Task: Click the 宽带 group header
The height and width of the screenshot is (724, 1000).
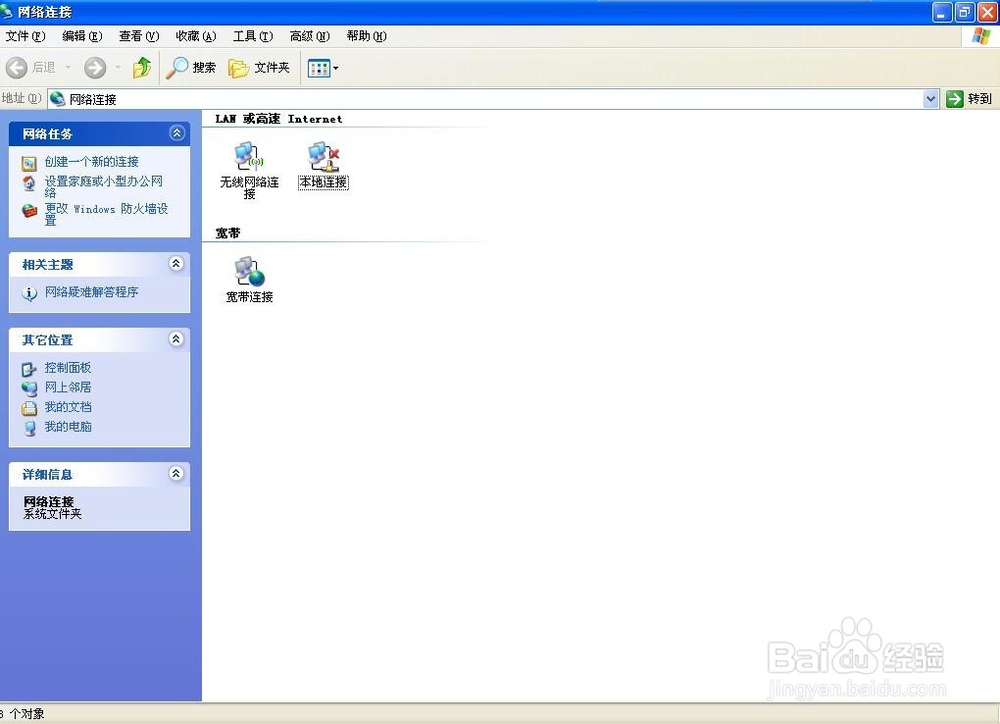Action: 228,233
